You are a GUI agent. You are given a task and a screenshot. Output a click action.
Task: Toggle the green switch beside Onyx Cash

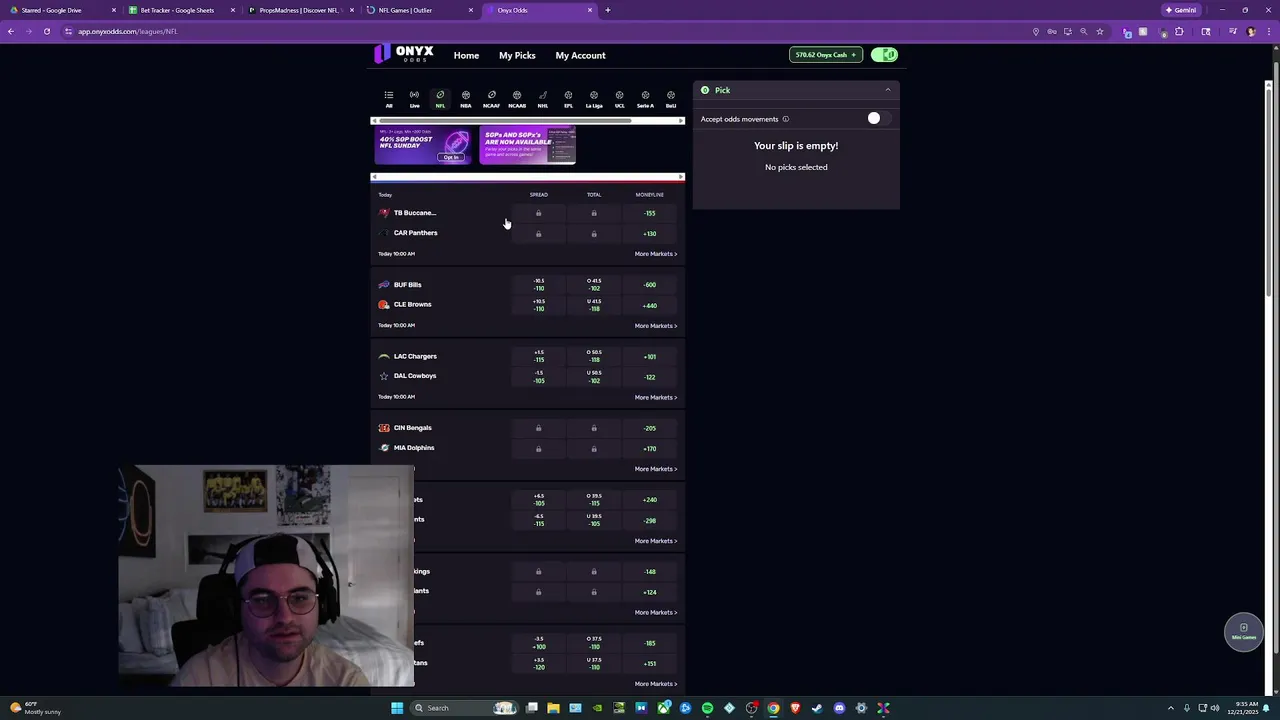click(x=884, y=55)
